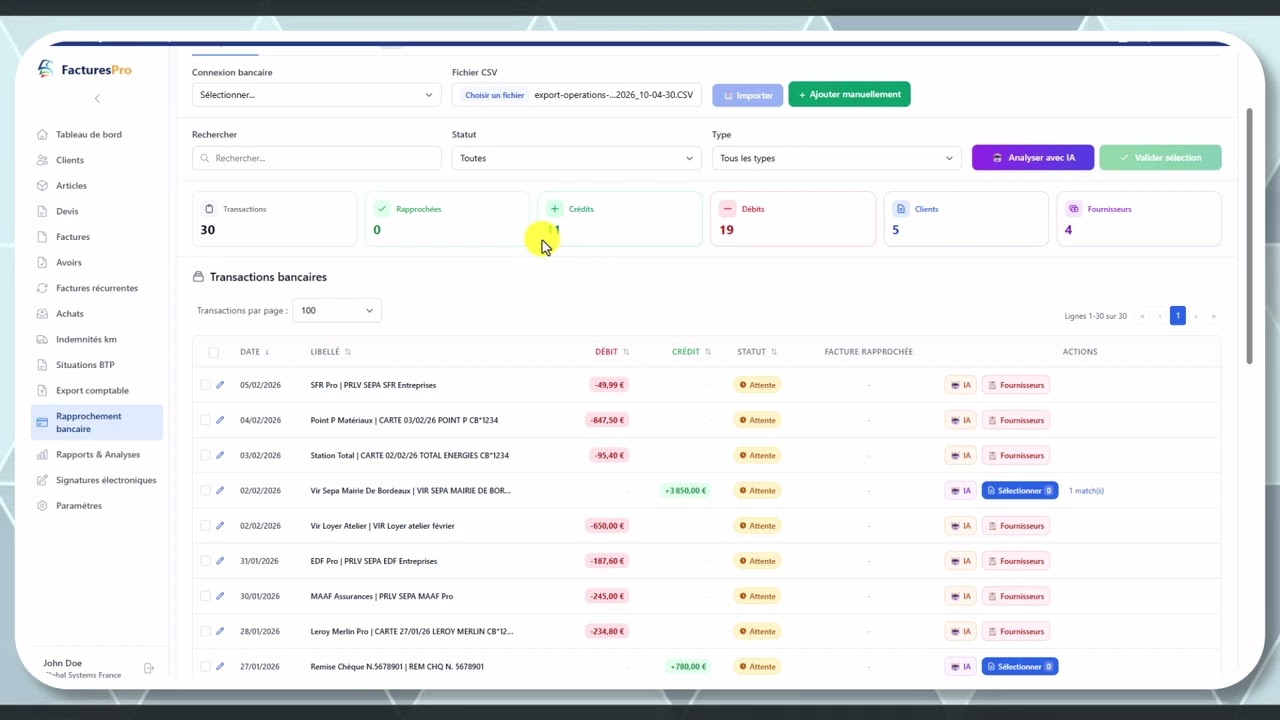Image resolution: width=1280 pixels, height=720 pixels.
Task: Open the Type filter dropdown
Action: (x=836, y=158)
